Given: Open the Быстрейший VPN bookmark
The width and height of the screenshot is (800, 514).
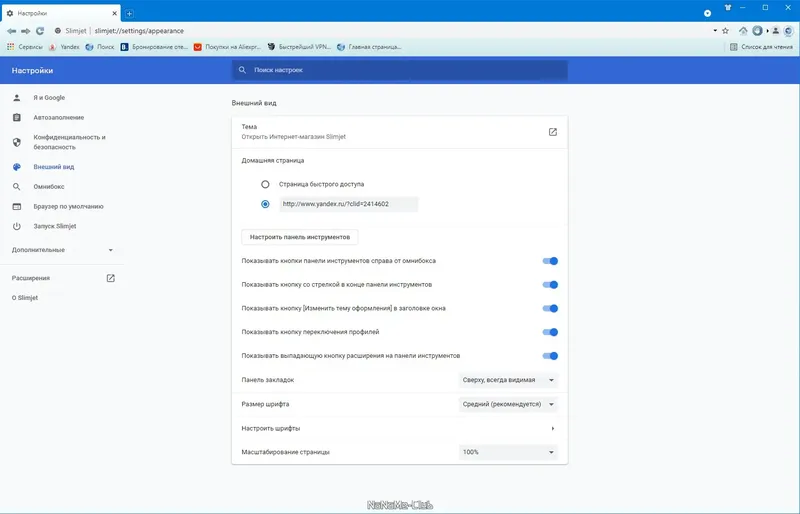Looking at the screenshot, I should tap(299, 47).
